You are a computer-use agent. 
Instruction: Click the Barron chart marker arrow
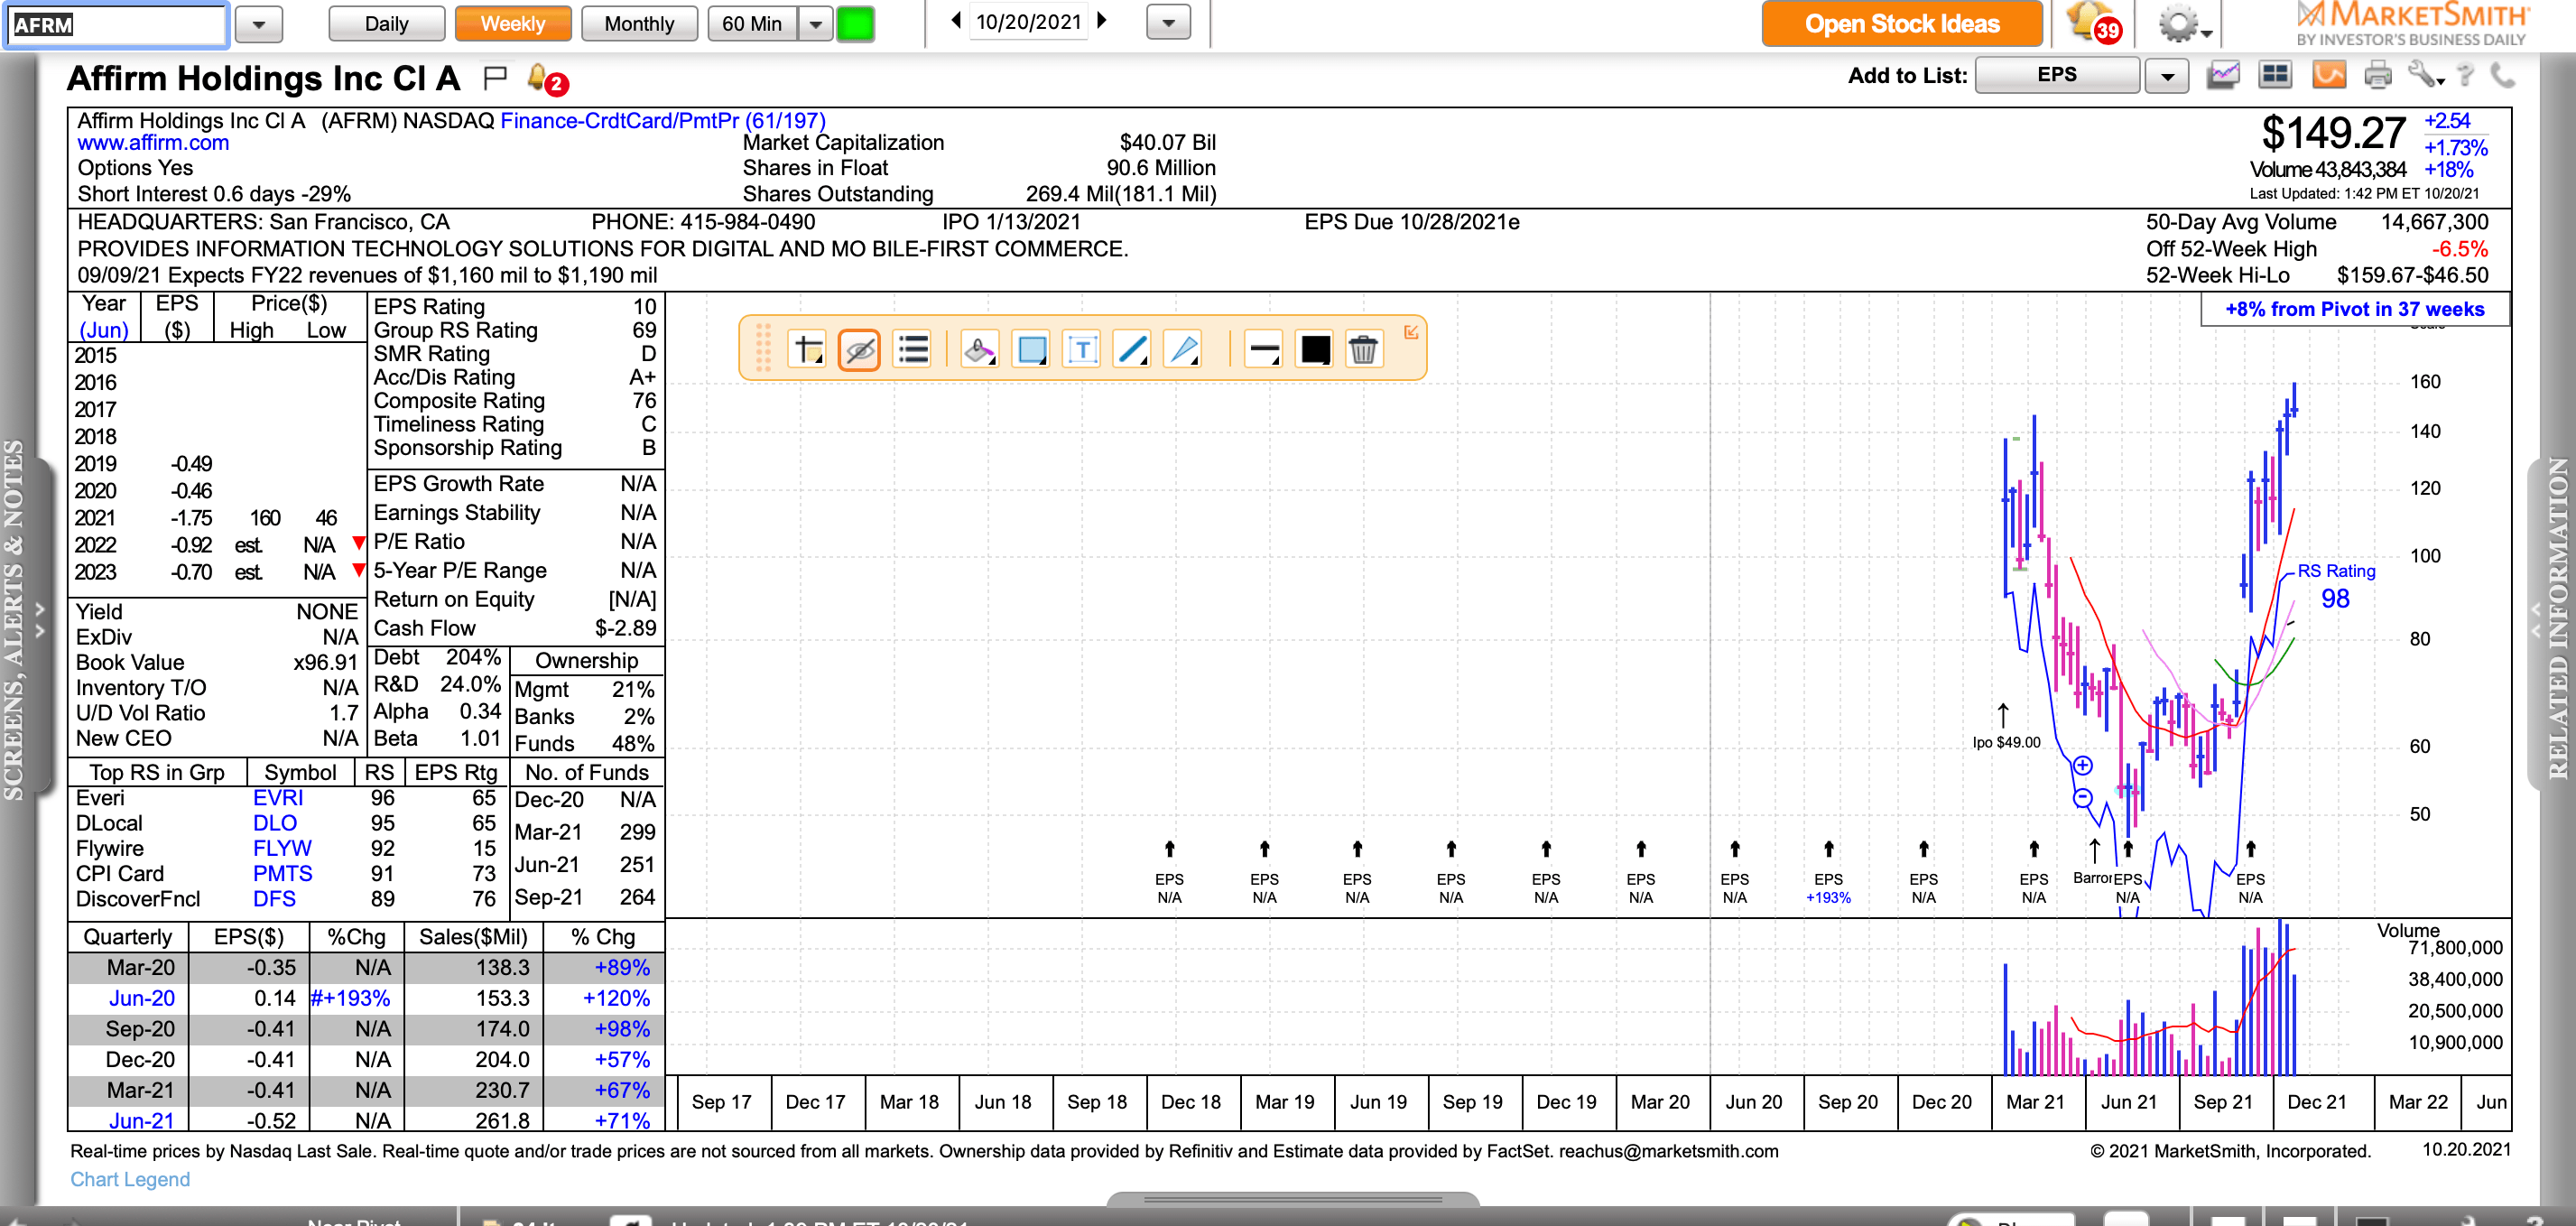[x=2094, y=850]
